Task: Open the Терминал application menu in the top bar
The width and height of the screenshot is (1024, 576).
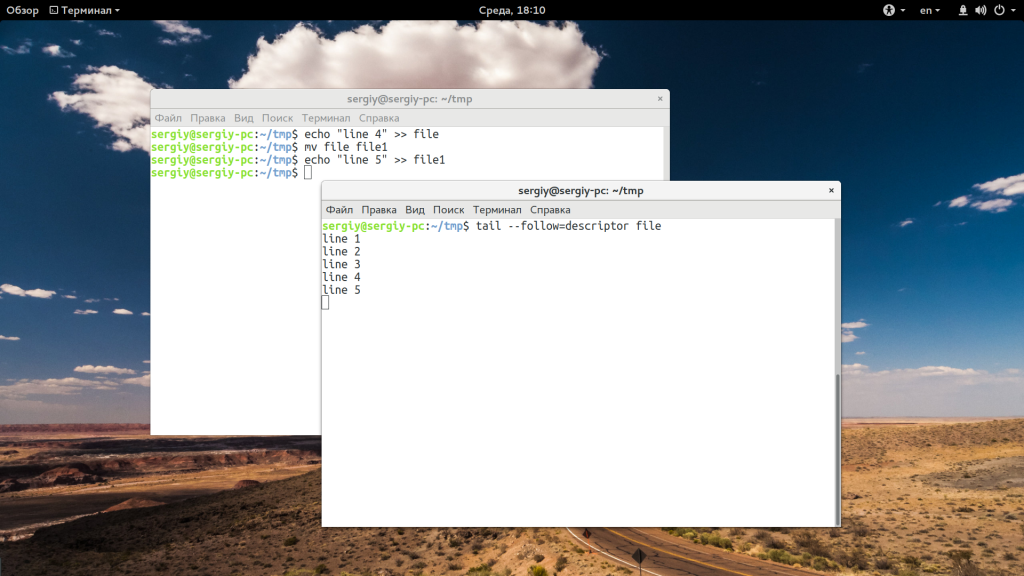Action: 84,10
